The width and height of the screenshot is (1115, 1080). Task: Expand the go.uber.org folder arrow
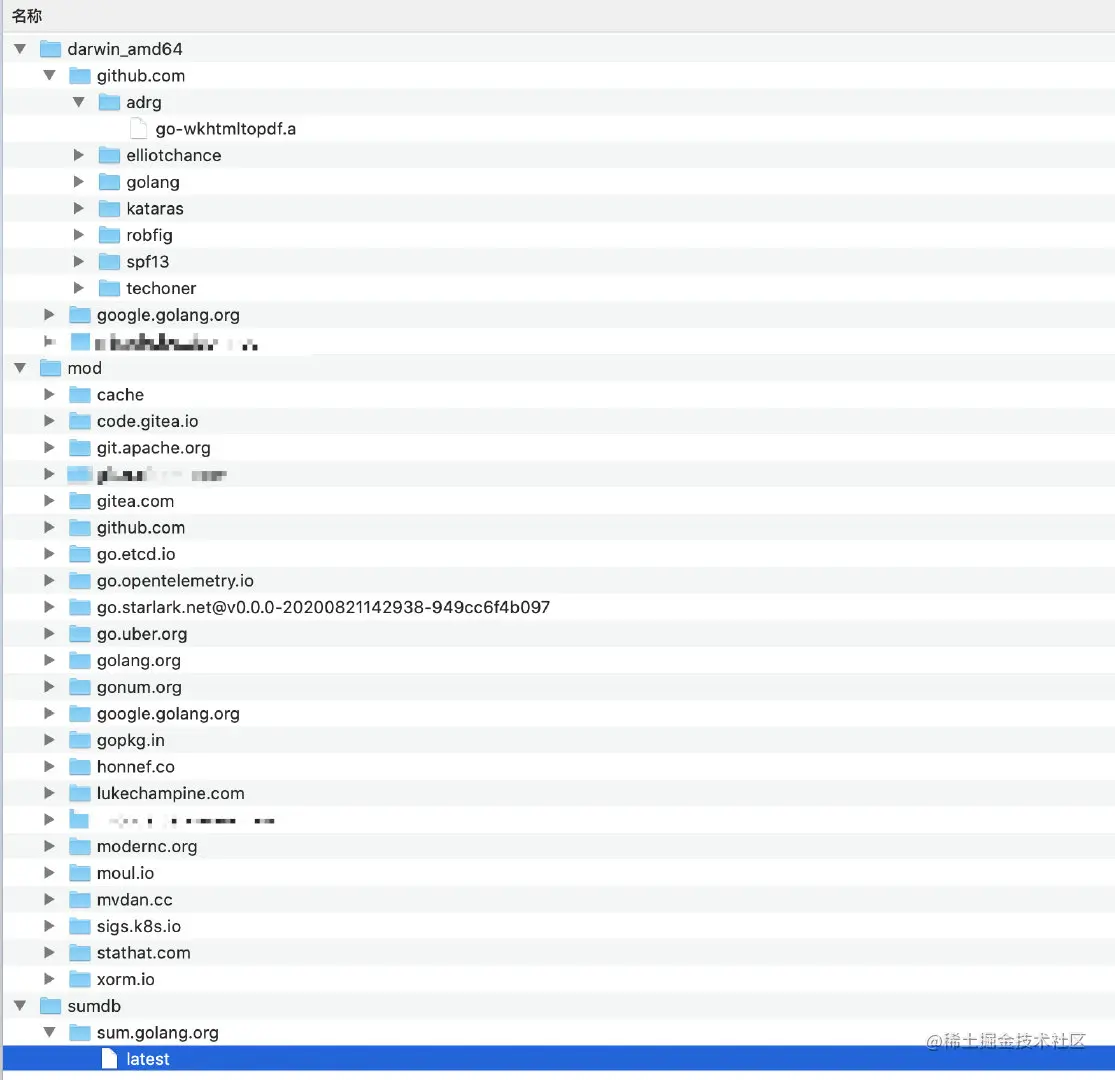[49, 633]
